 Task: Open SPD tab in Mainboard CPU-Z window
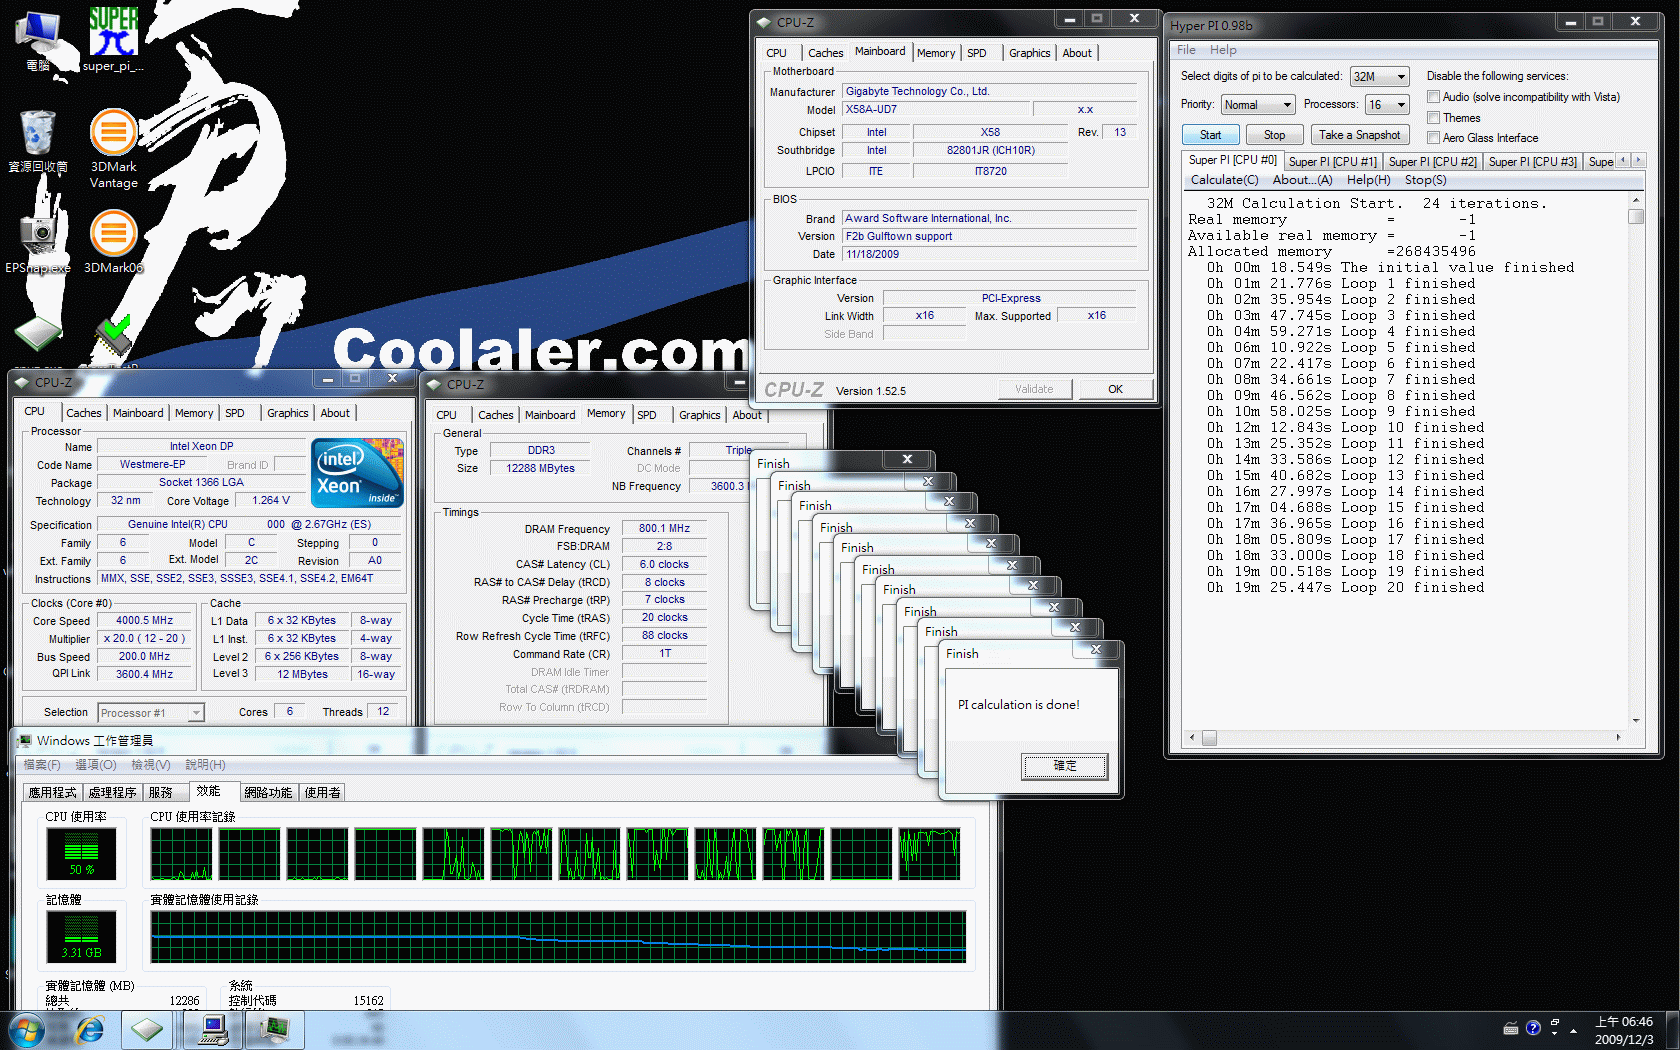(977, 53)
